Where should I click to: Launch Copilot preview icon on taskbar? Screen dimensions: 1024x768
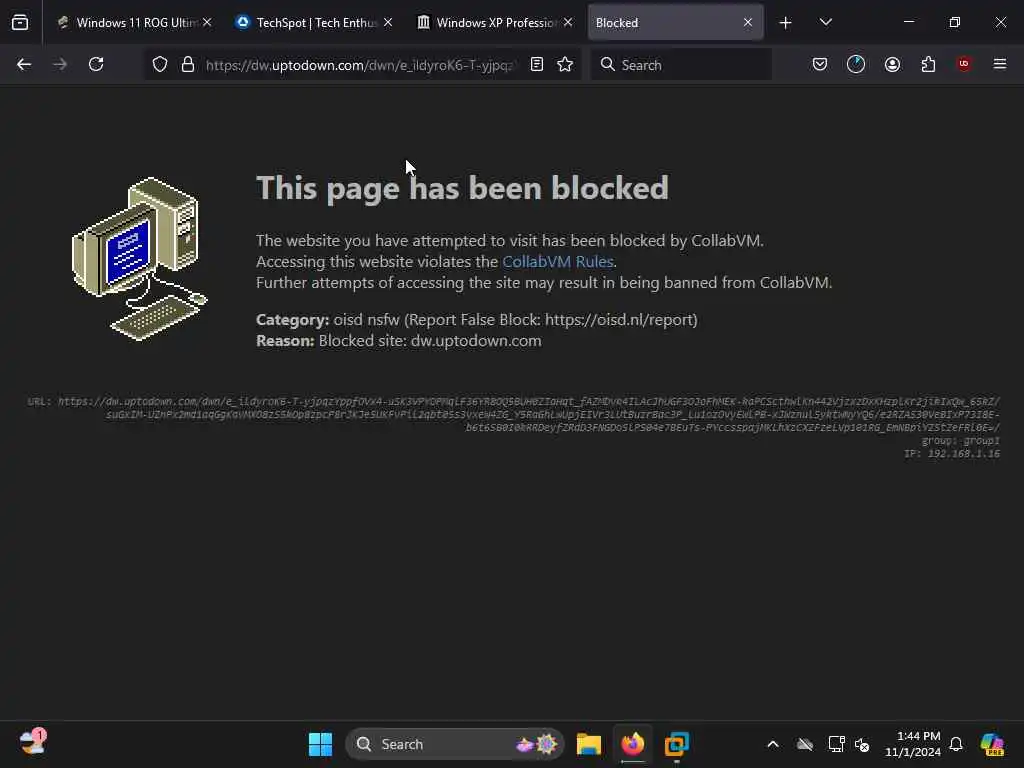click(992, 744)
